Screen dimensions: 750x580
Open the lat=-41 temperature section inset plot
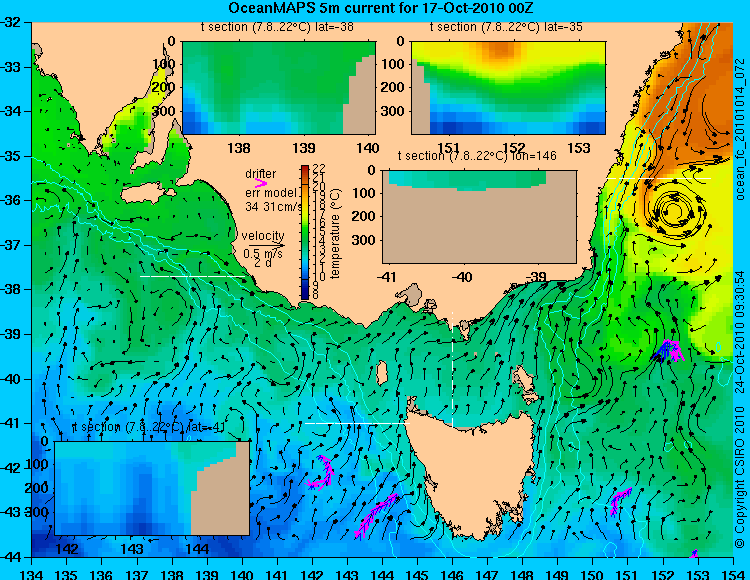pos(152,488)
